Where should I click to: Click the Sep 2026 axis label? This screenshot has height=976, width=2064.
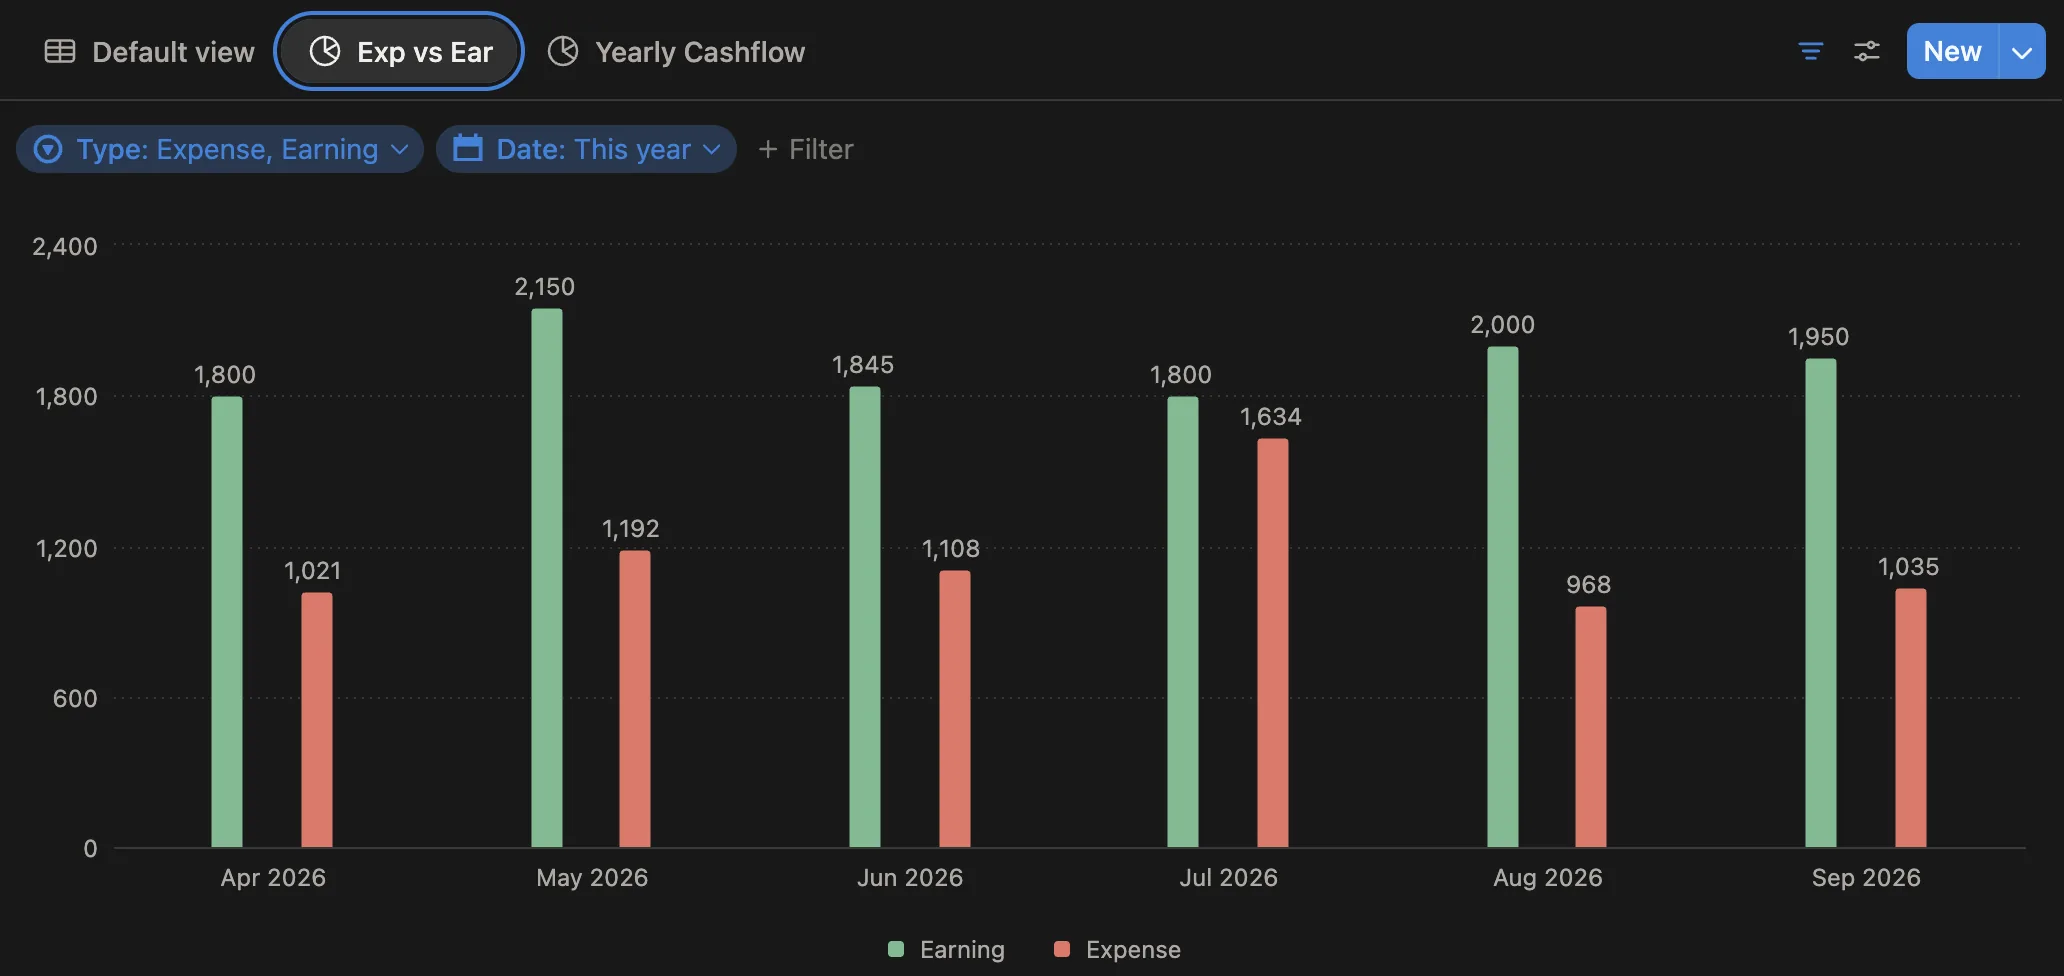(1866, 878)
